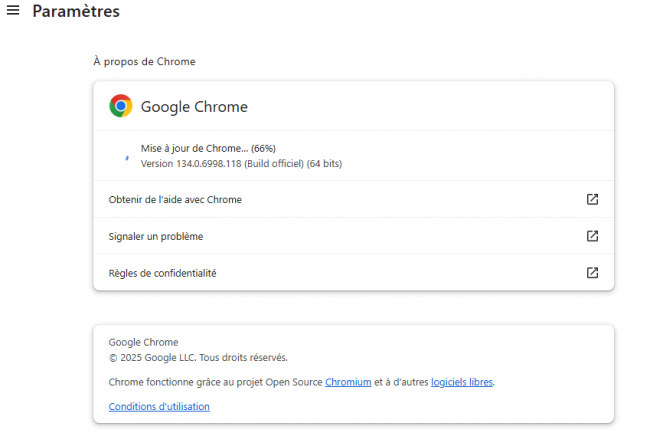650x433 pixels.
Task: Open Règles de confidentialité row label
Action: pos(162,273)
